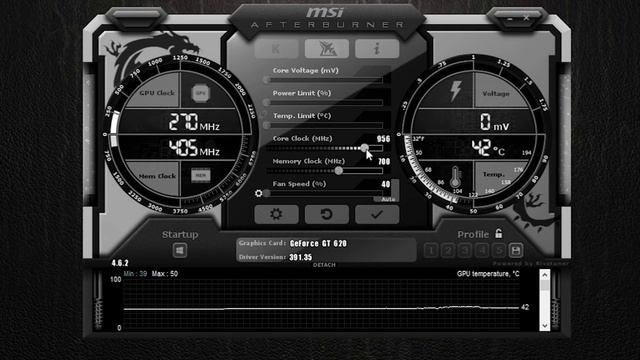Click the GPU chip icon in gauge
The width and height of the screenshot is (640, 360).
pos(200,93)
